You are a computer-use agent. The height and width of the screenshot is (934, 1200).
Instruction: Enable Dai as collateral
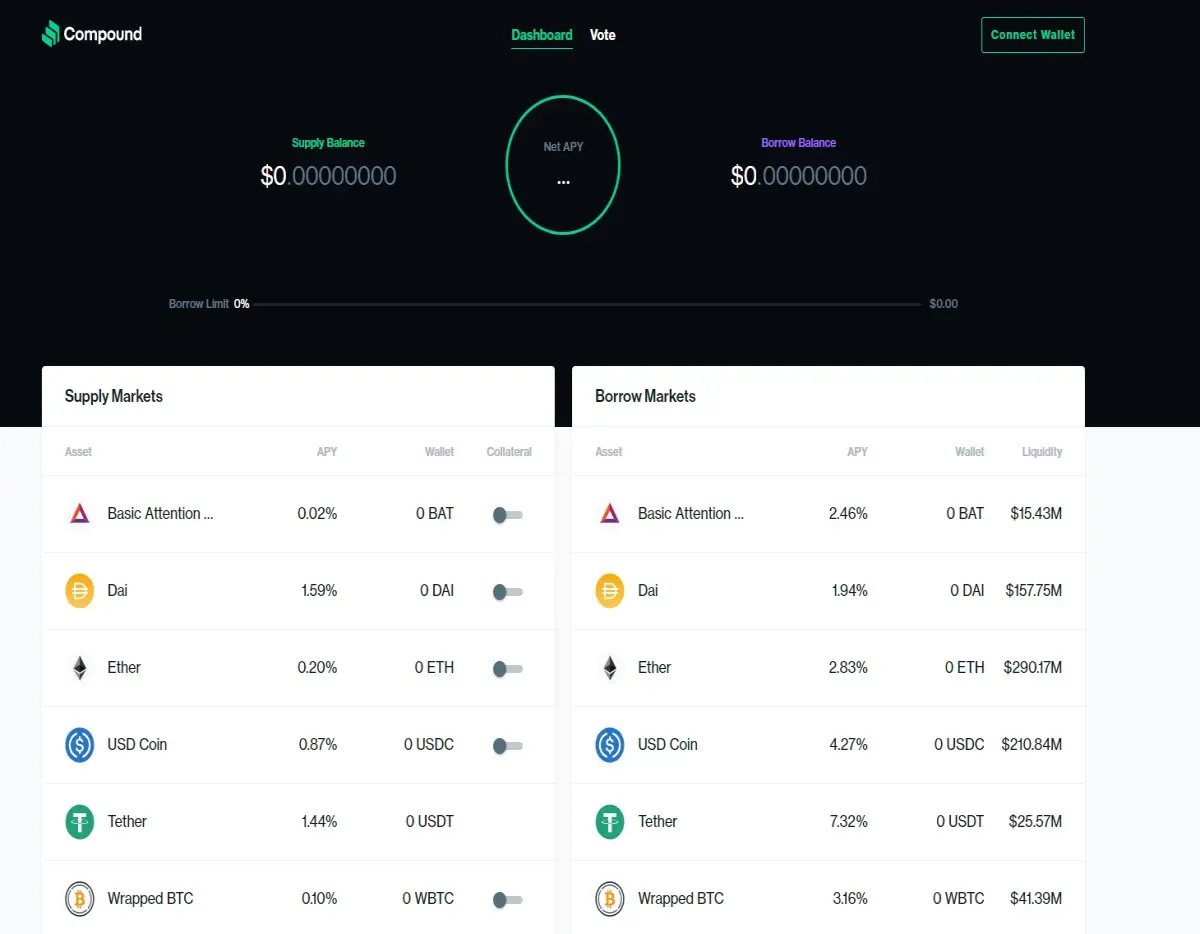[x=507, y=592]
